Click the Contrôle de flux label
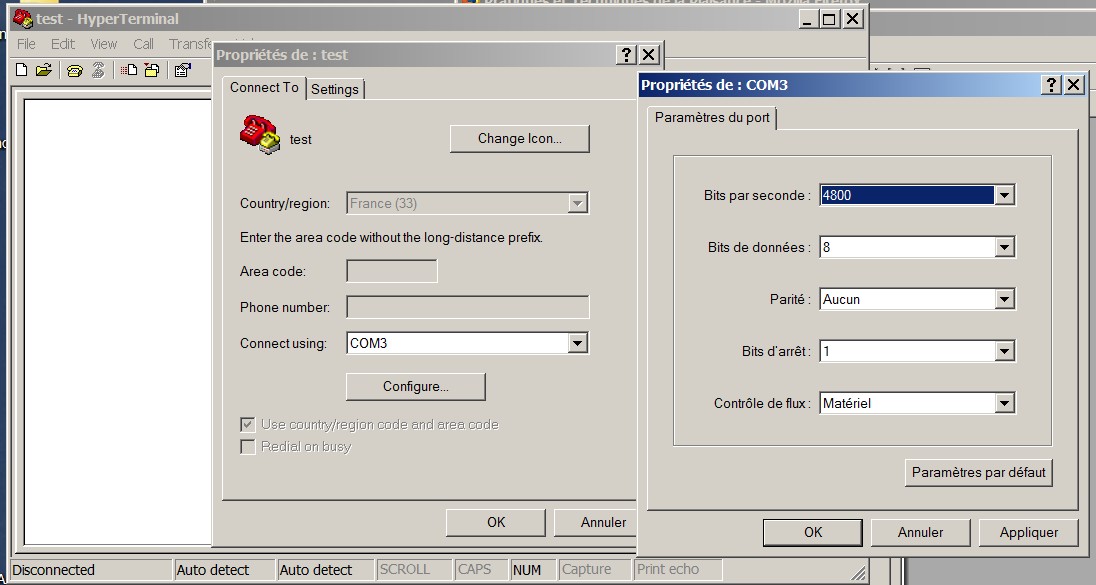This screenshot has width=1096, height=585. (762, 403)
